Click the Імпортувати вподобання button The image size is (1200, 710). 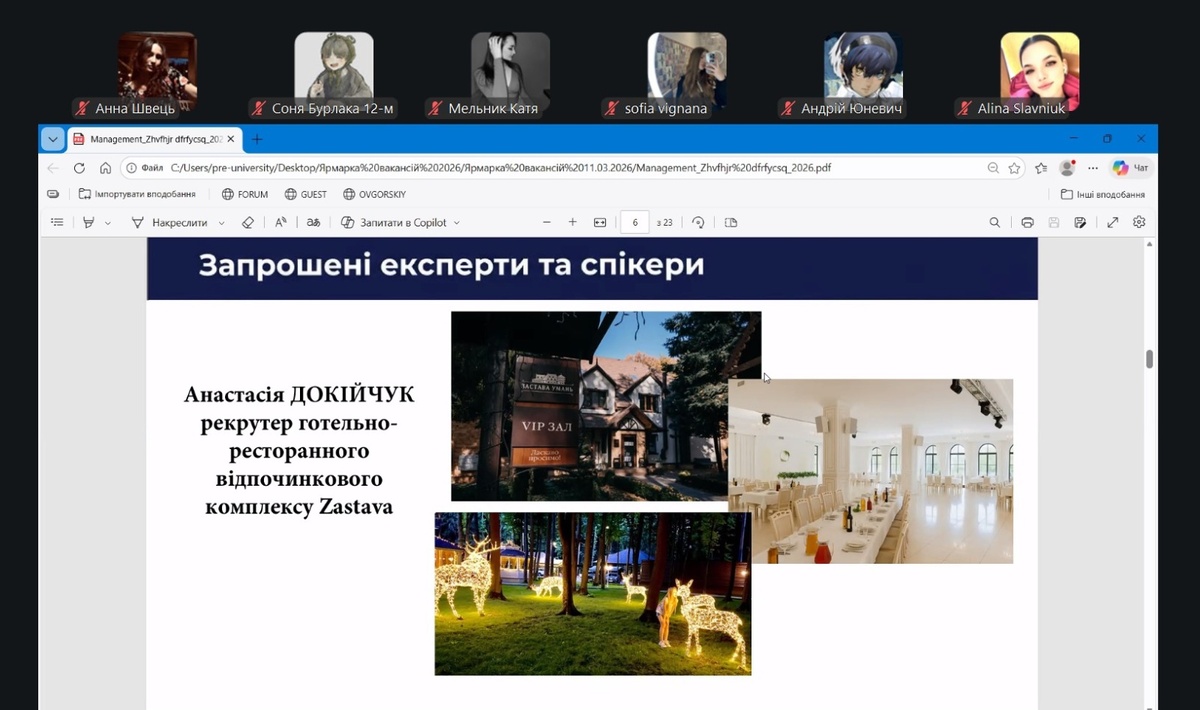137,194
